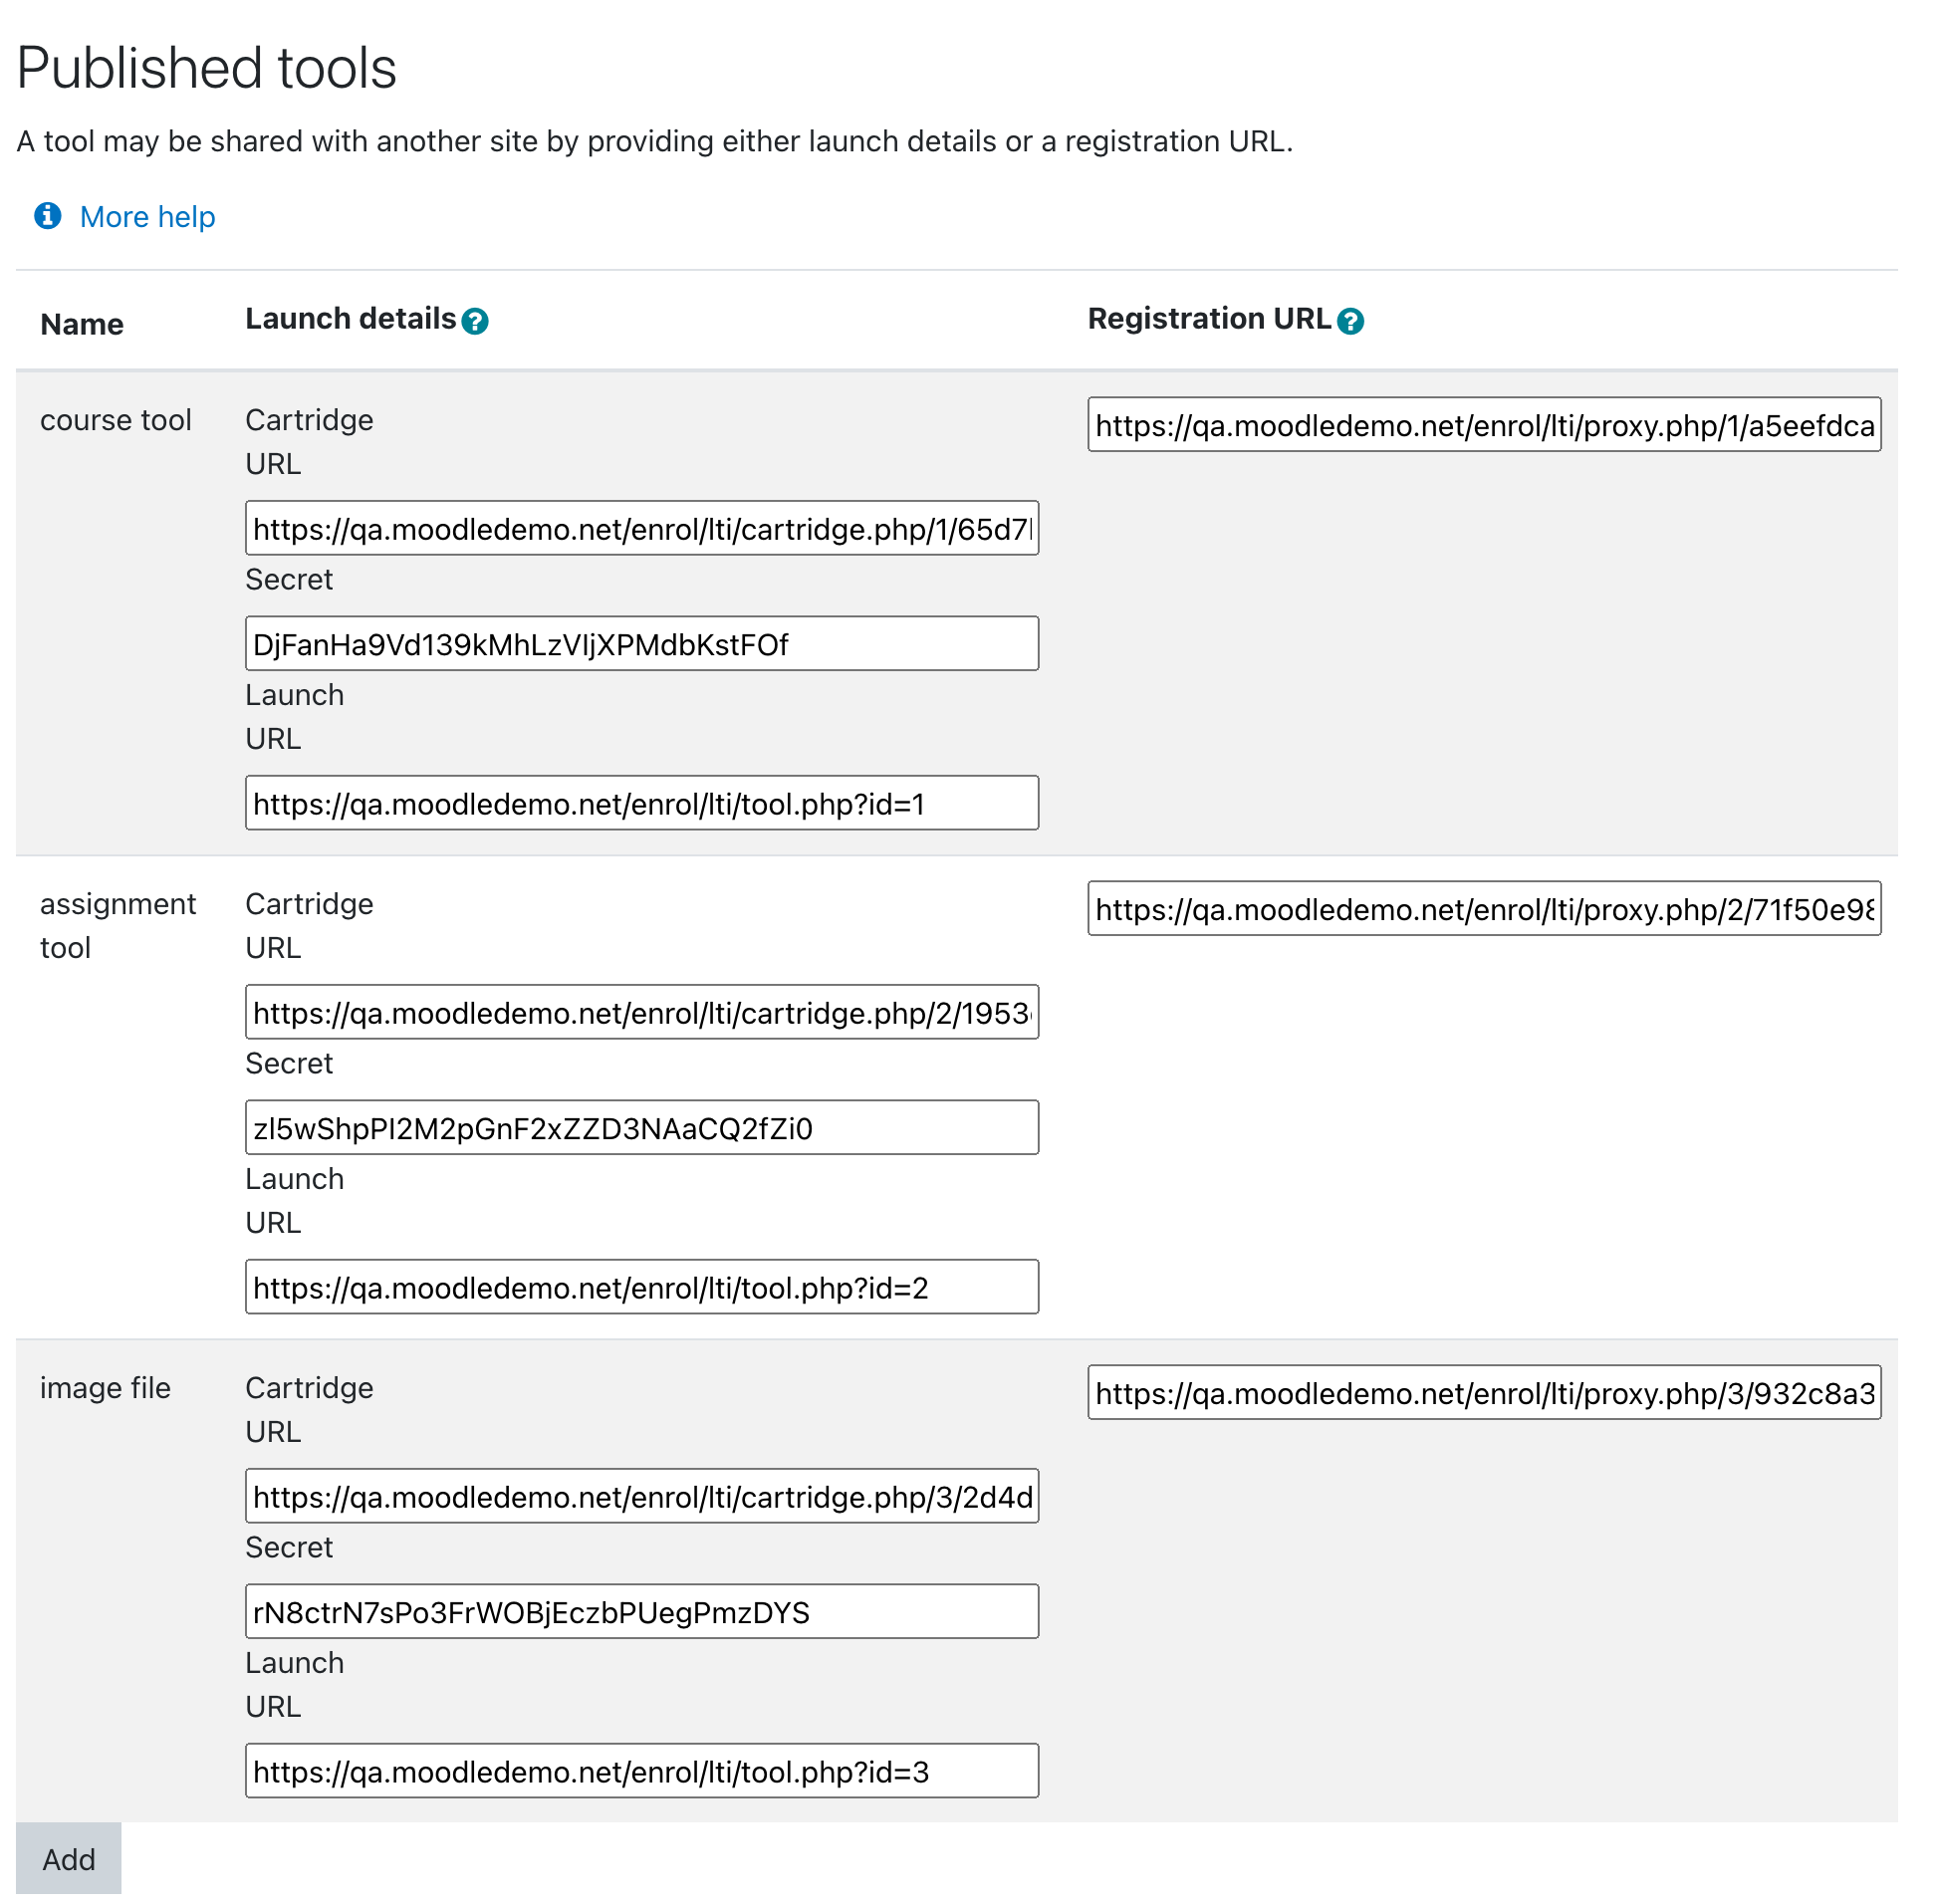Select image file Registration URL field
1936x1904 pixels.
pos(1485,1393)
